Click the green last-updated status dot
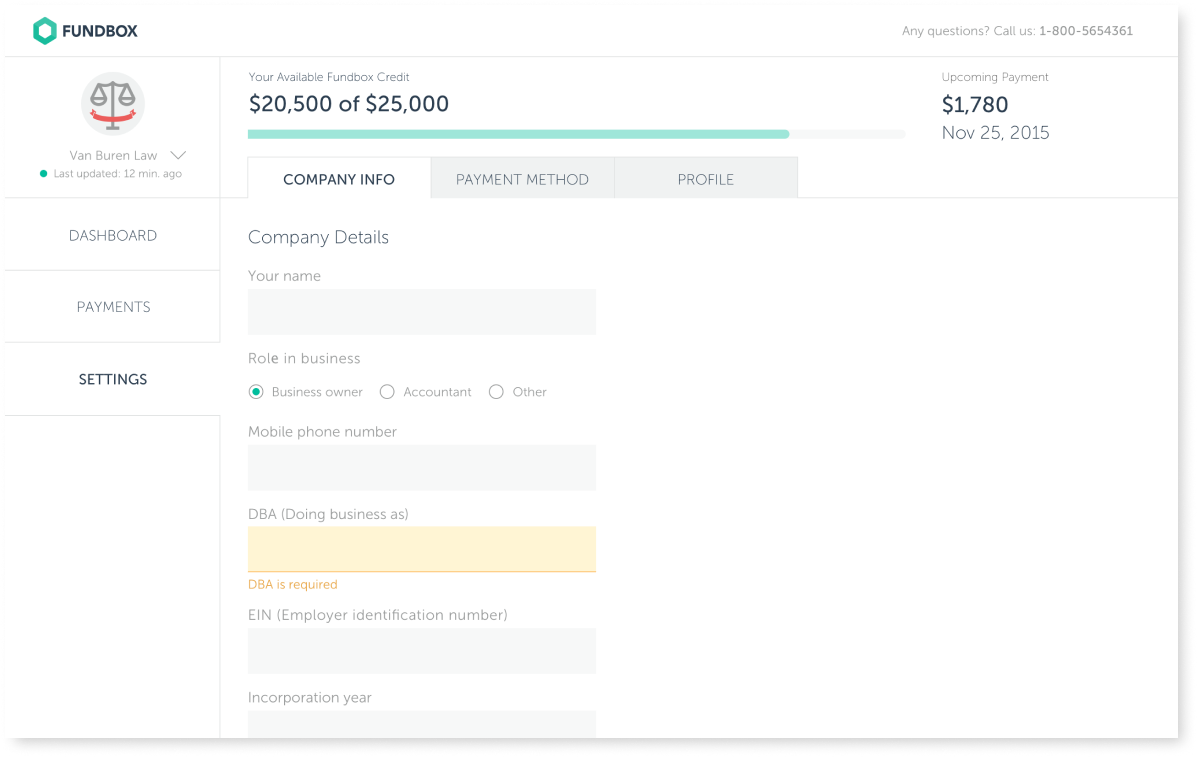Image resolution: width=1197 pixels, height=757 pixels. [44, 174]
